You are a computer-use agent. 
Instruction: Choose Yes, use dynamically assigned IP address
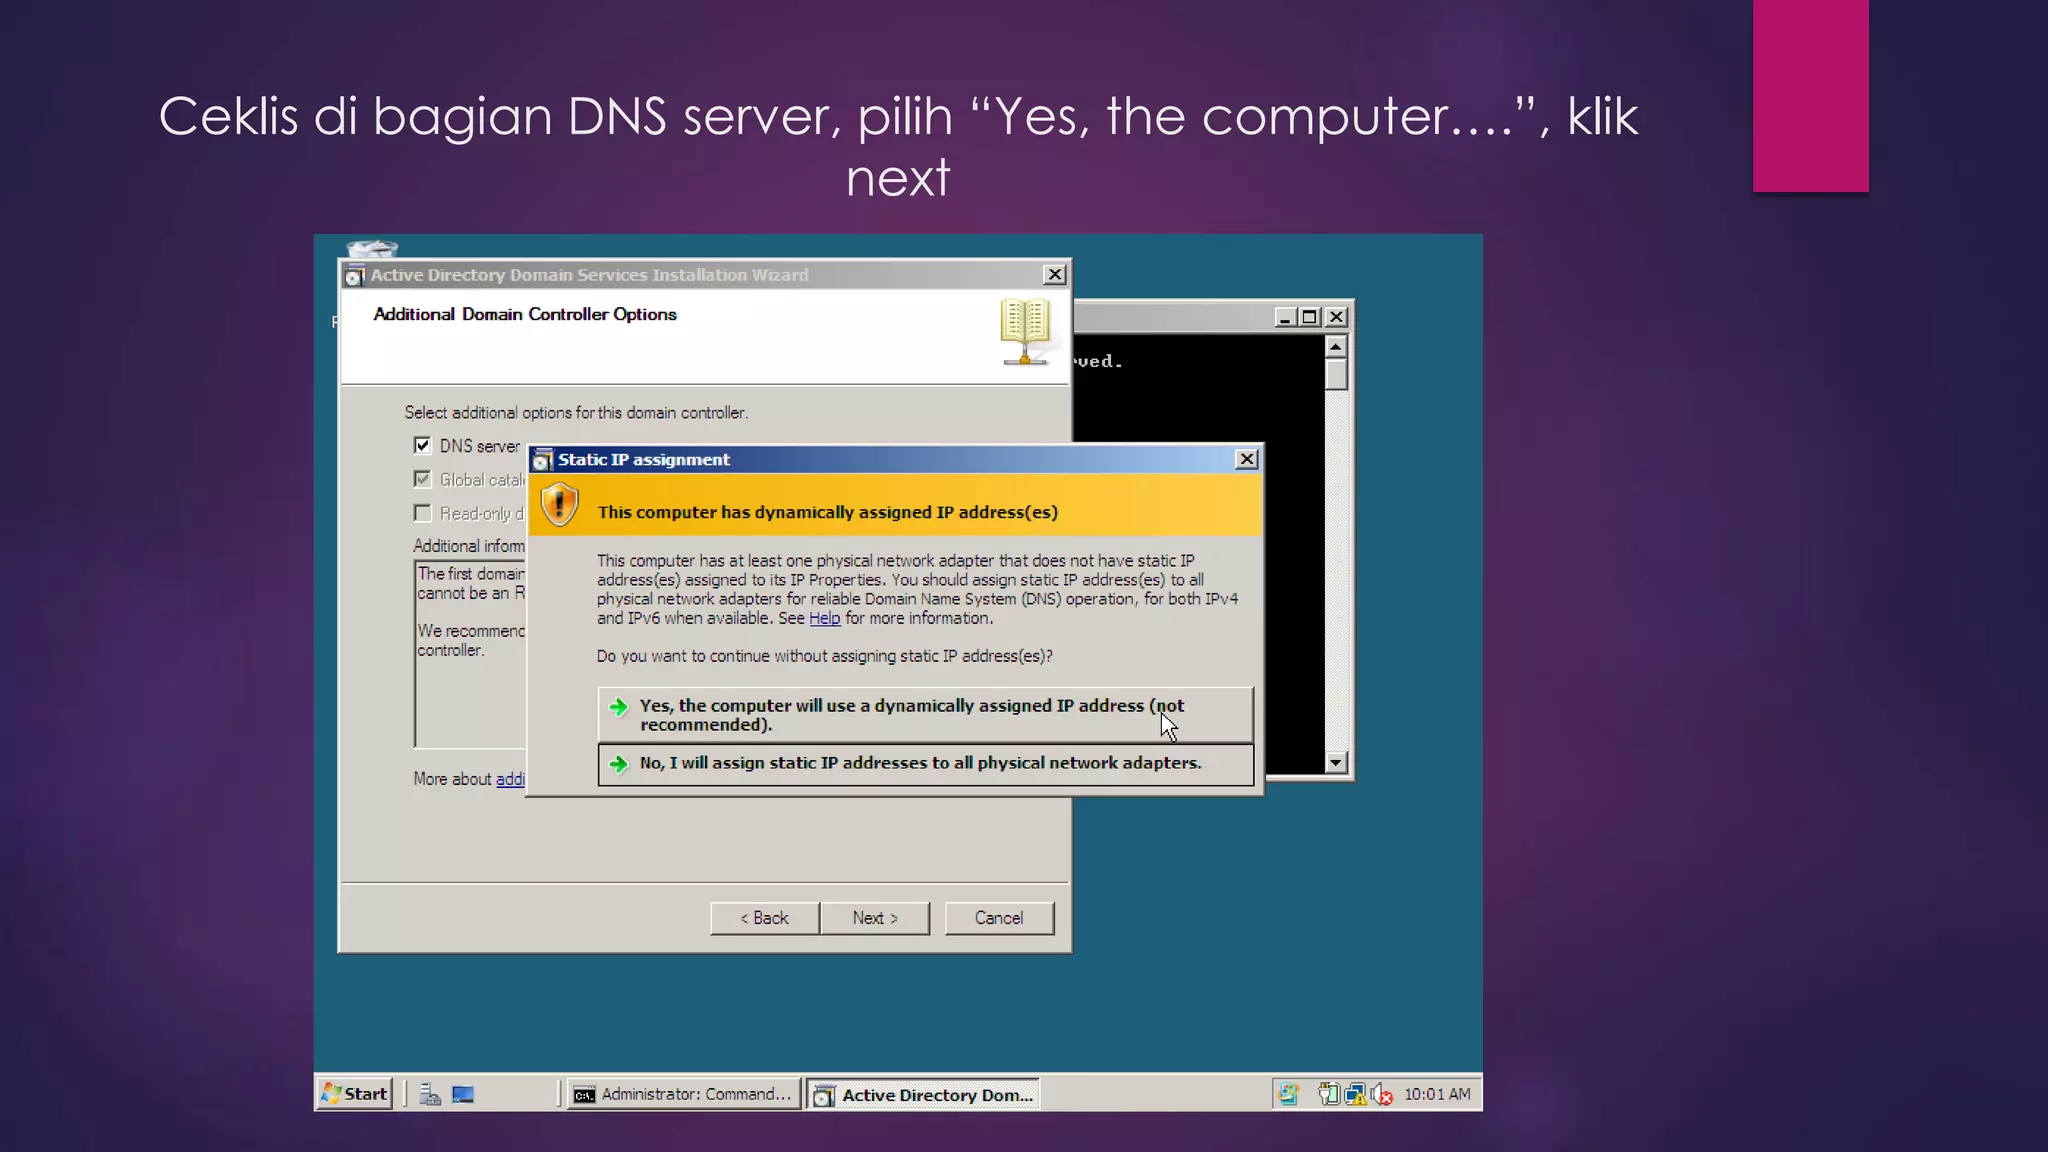coord(925,714)
